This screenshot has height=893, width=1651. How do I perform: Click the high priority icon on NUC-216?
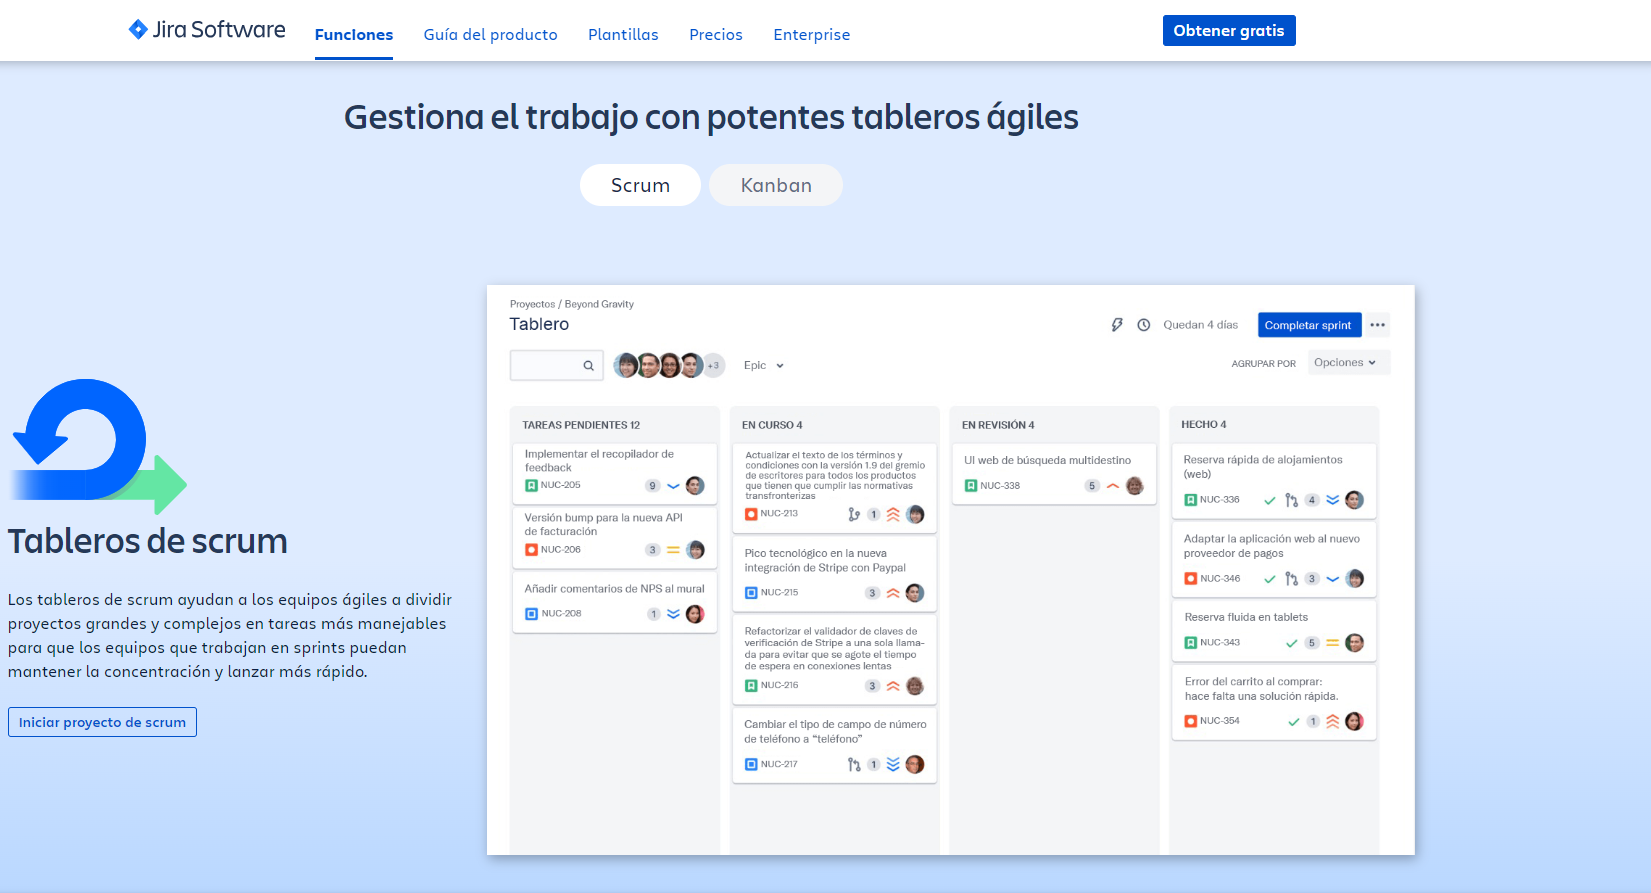pos(893,686)
